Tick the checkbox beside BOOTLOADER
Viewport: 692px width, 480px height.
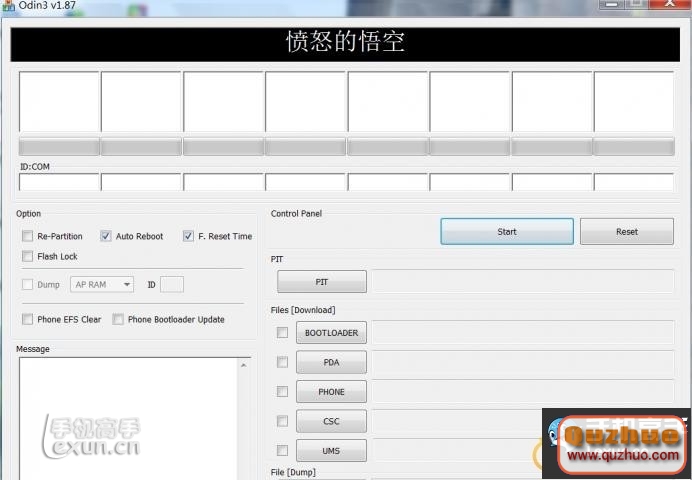[x=282, y=332]
